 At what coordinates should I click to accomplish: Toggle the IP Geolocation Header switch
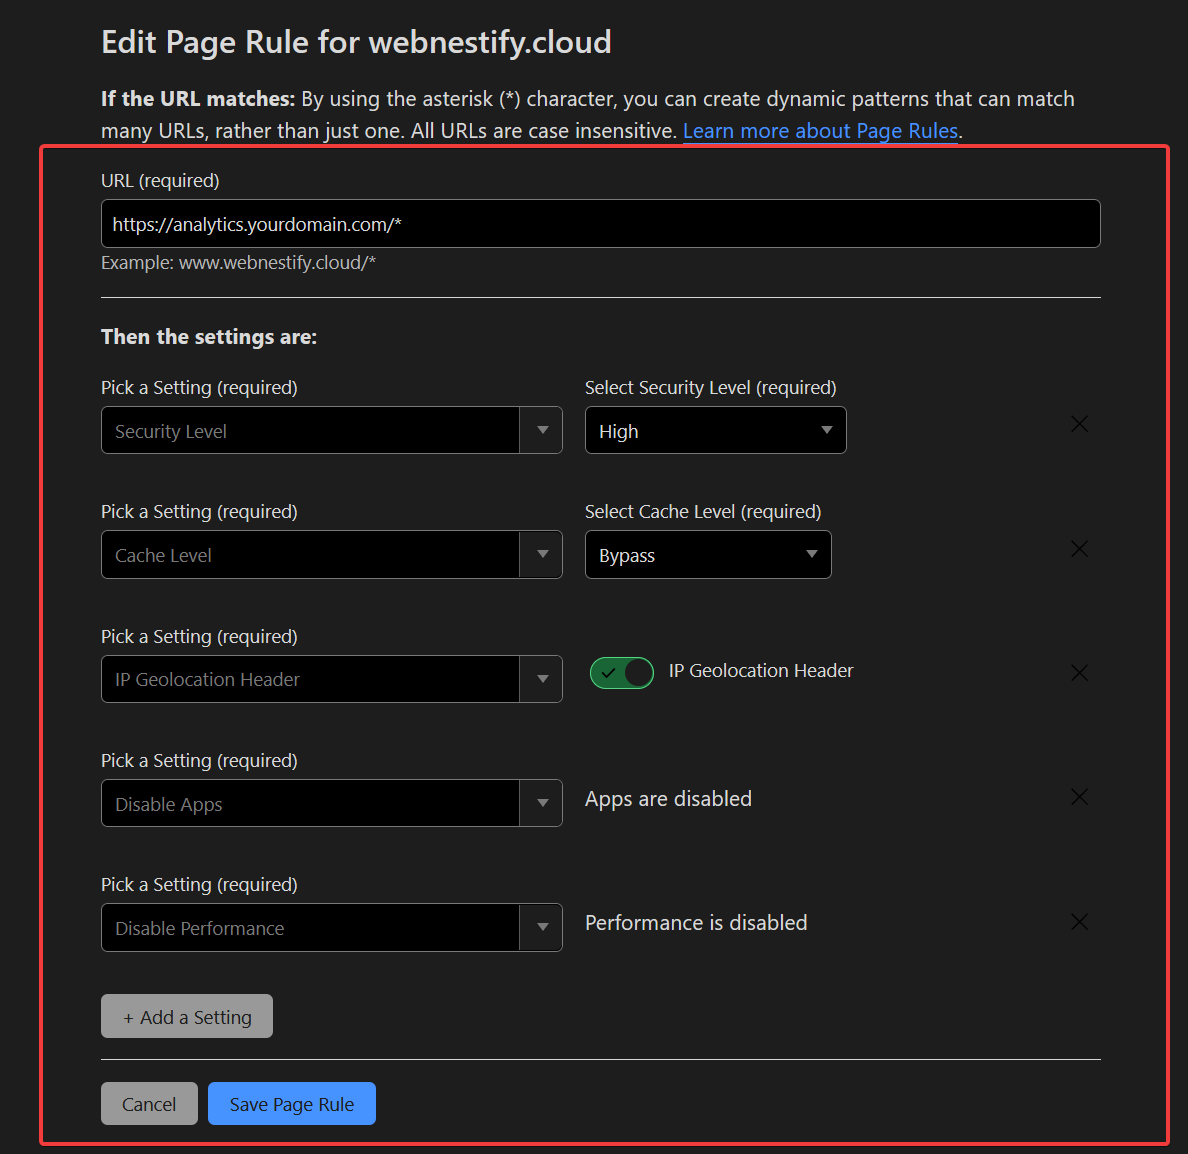click(x=621, y=673)
